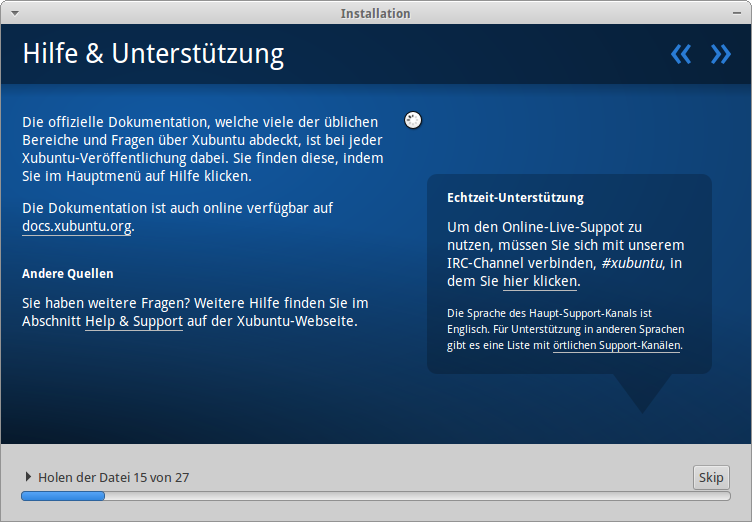Follow the 'hier klicken' IRC link
752x522 pixels.
coord(540,281)
